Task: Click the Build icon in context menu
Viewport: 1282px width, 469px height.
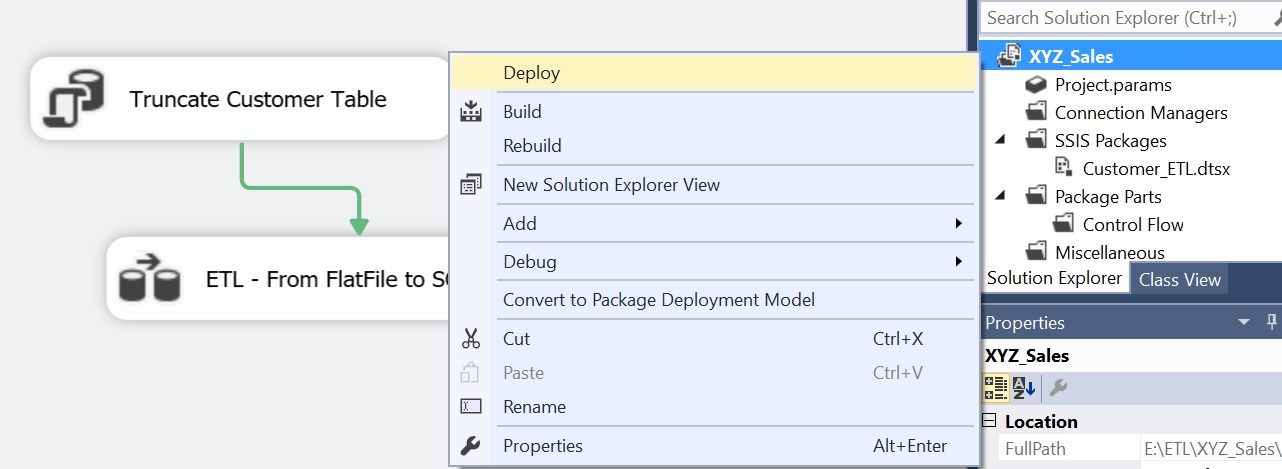Action: click(x=470, y=112)
